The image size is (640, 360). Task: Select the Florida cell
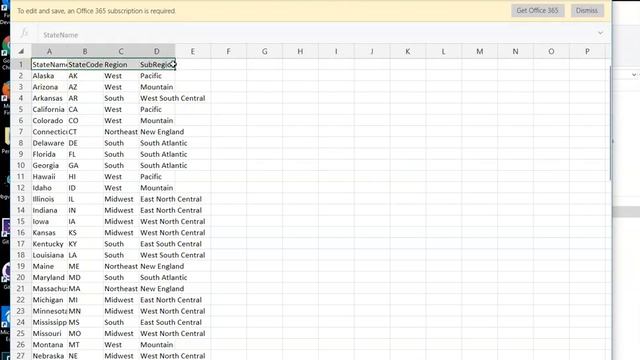pyautogui.click(x=49, y=154)
